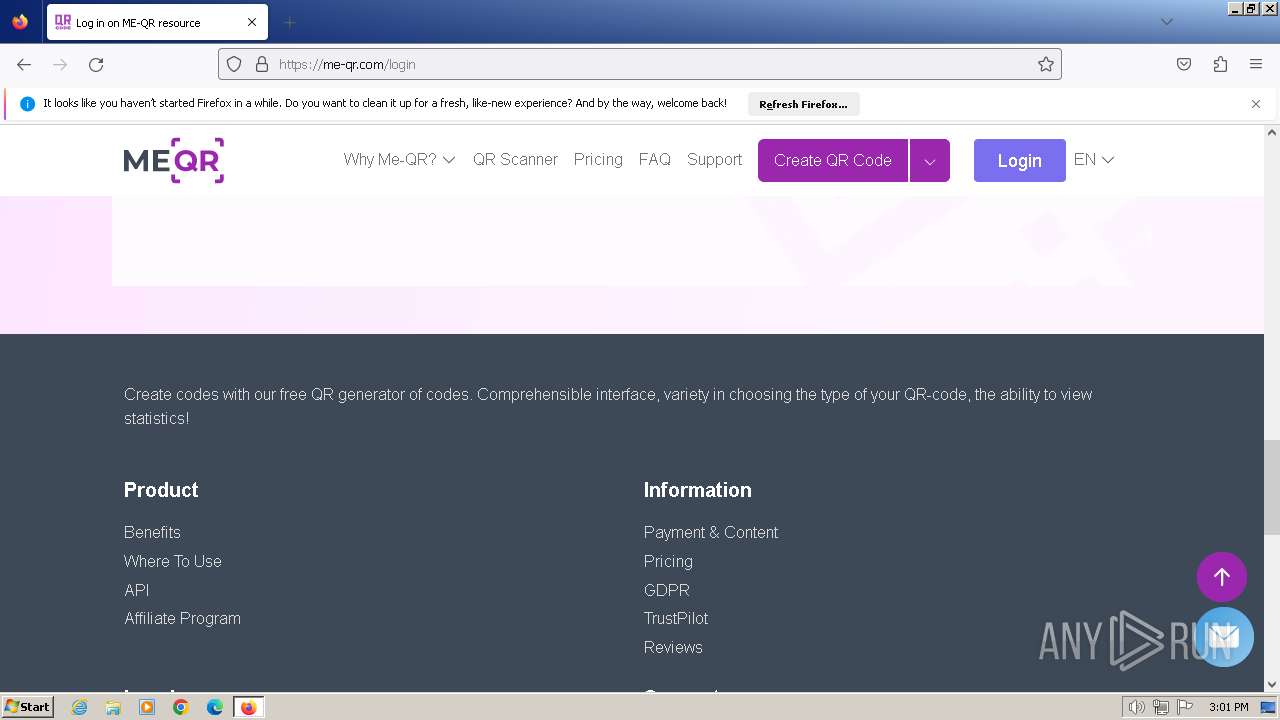1280x720 pixels.
Task: Open the Windows Start menu
Action: tap(27, 707)
